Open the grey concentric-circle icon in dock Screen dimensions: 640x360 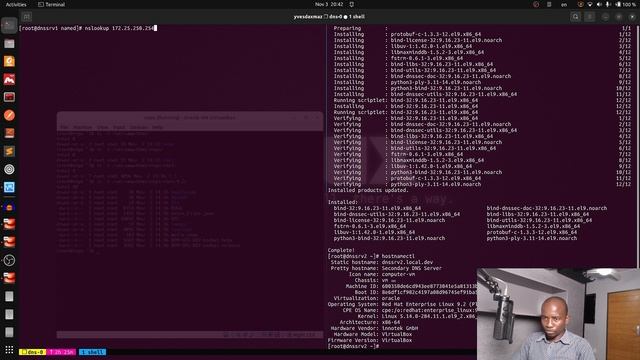pyautogui.click(x=9, y=169)
